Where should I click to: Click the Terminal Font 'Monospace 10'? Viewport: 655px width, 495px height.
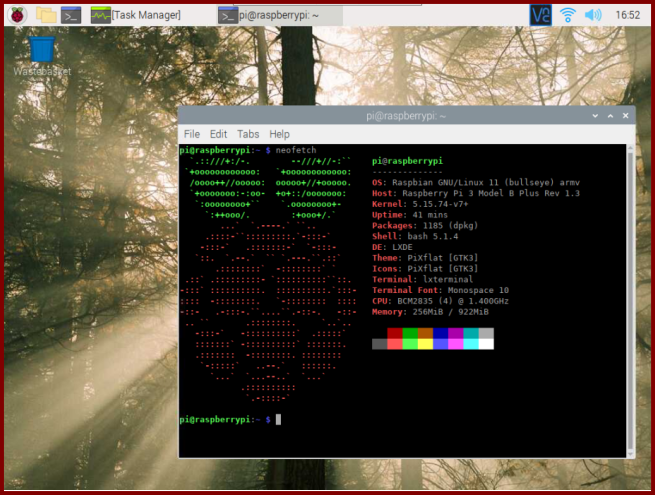pyautogui.click(x=478, y=290)
